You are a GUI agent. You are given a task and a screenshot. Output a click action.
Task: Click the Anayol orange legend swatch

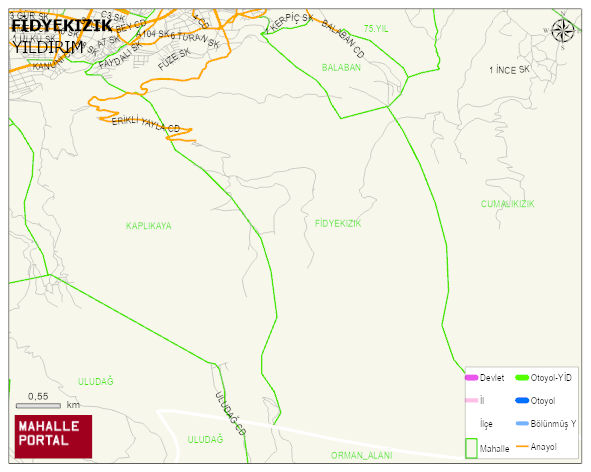coord(522,446)
